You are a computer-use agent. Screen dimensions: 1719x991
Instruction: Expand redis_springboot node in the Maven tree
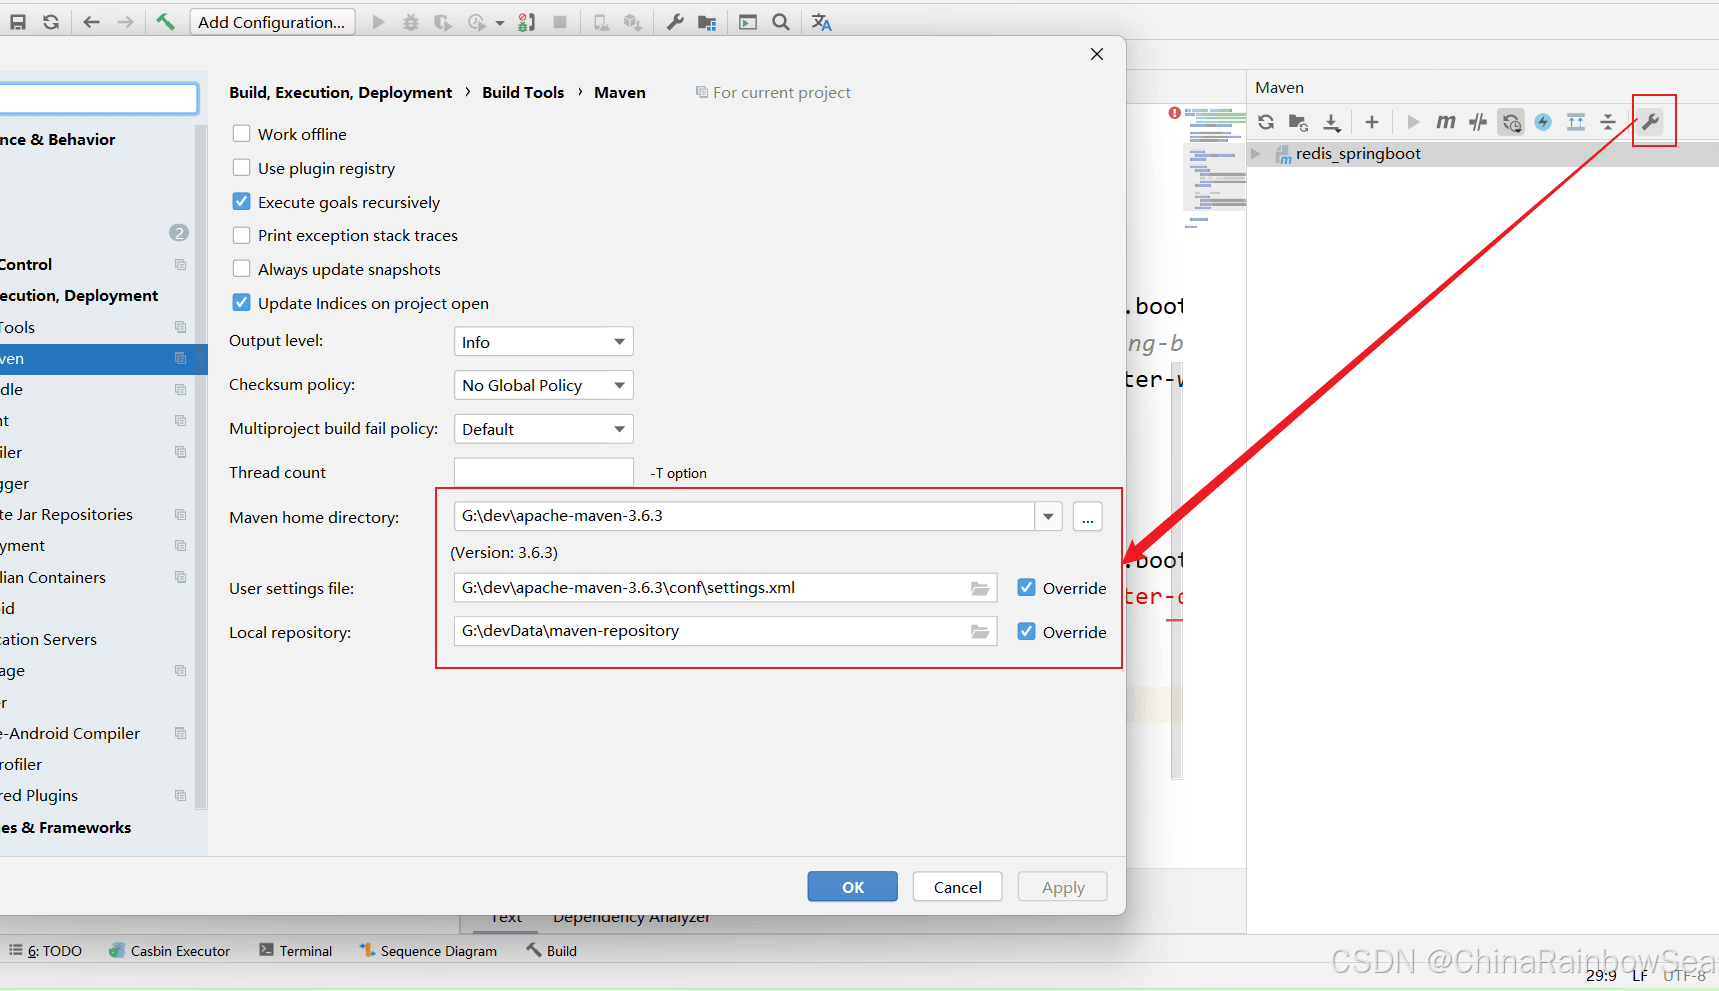[x=1256, y=153]
